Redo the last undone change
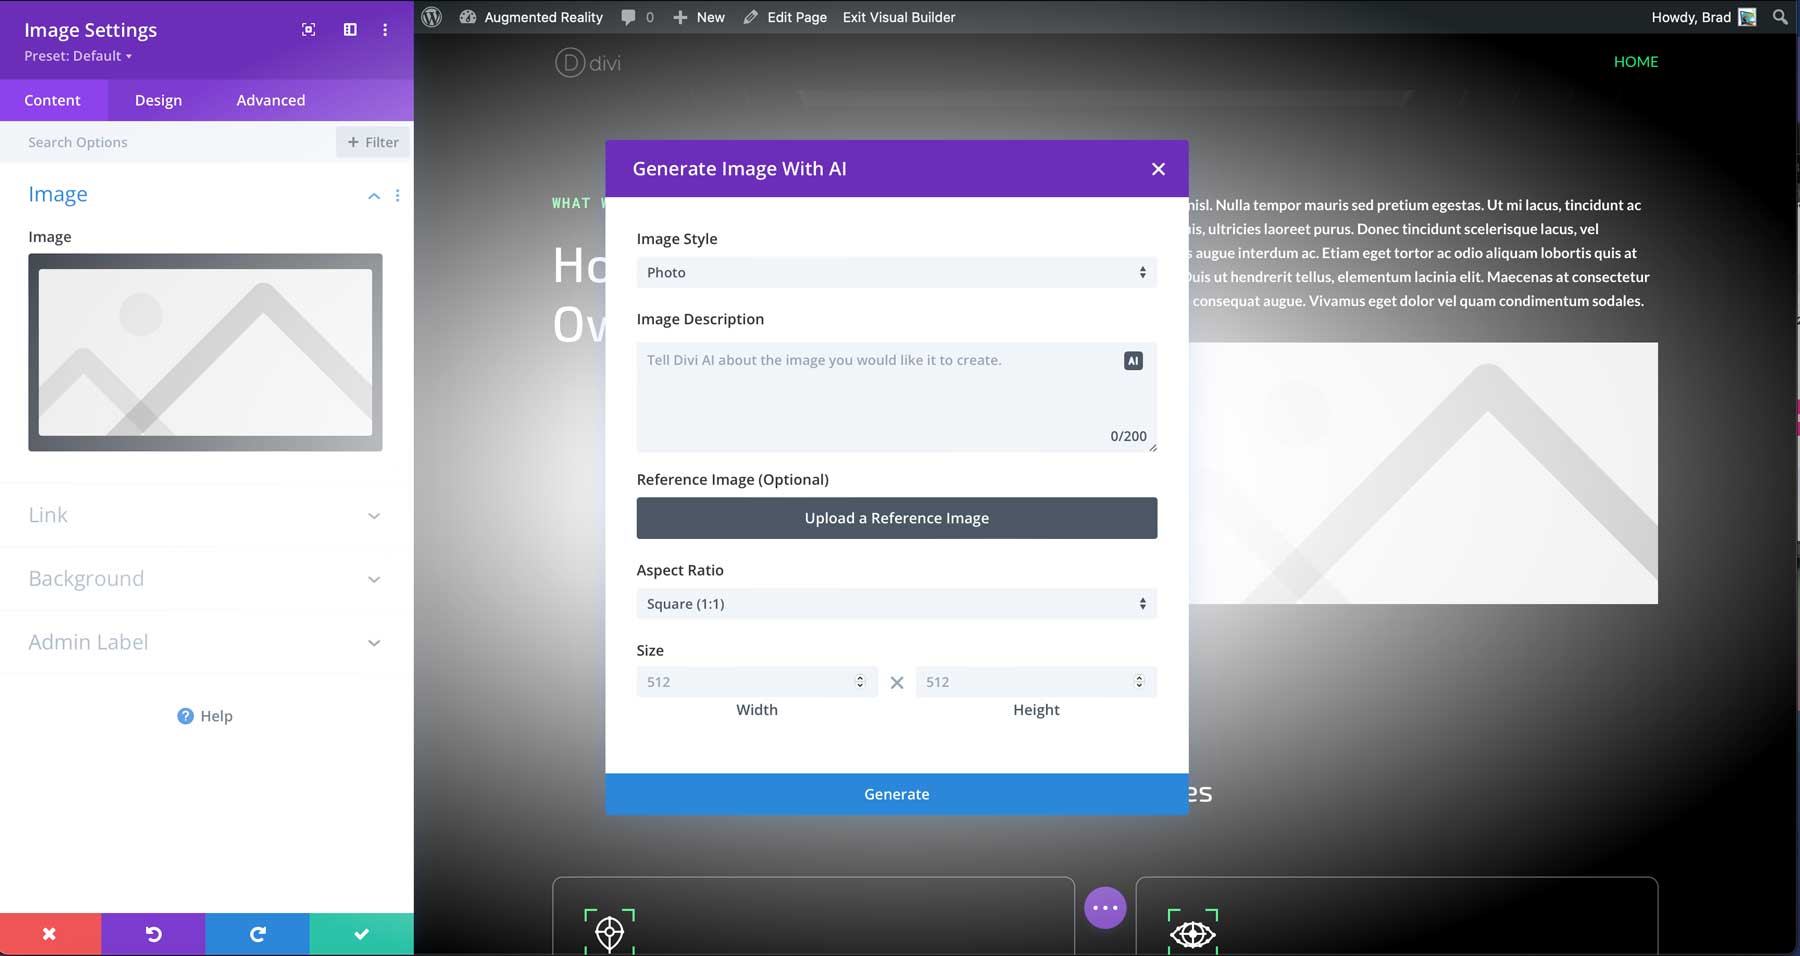The image size is (1800, 956). point(257,933)
